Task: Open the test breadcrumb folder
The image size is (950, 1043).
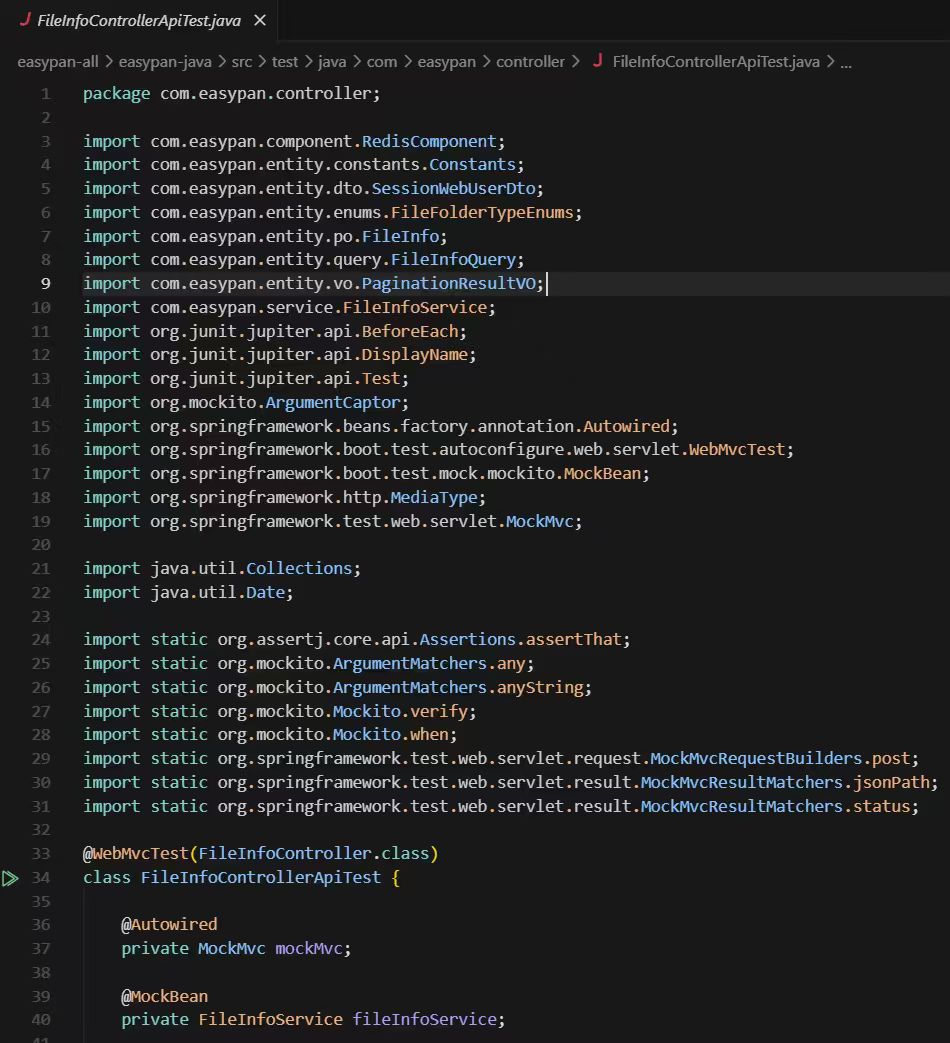Action: pos(285,62)
